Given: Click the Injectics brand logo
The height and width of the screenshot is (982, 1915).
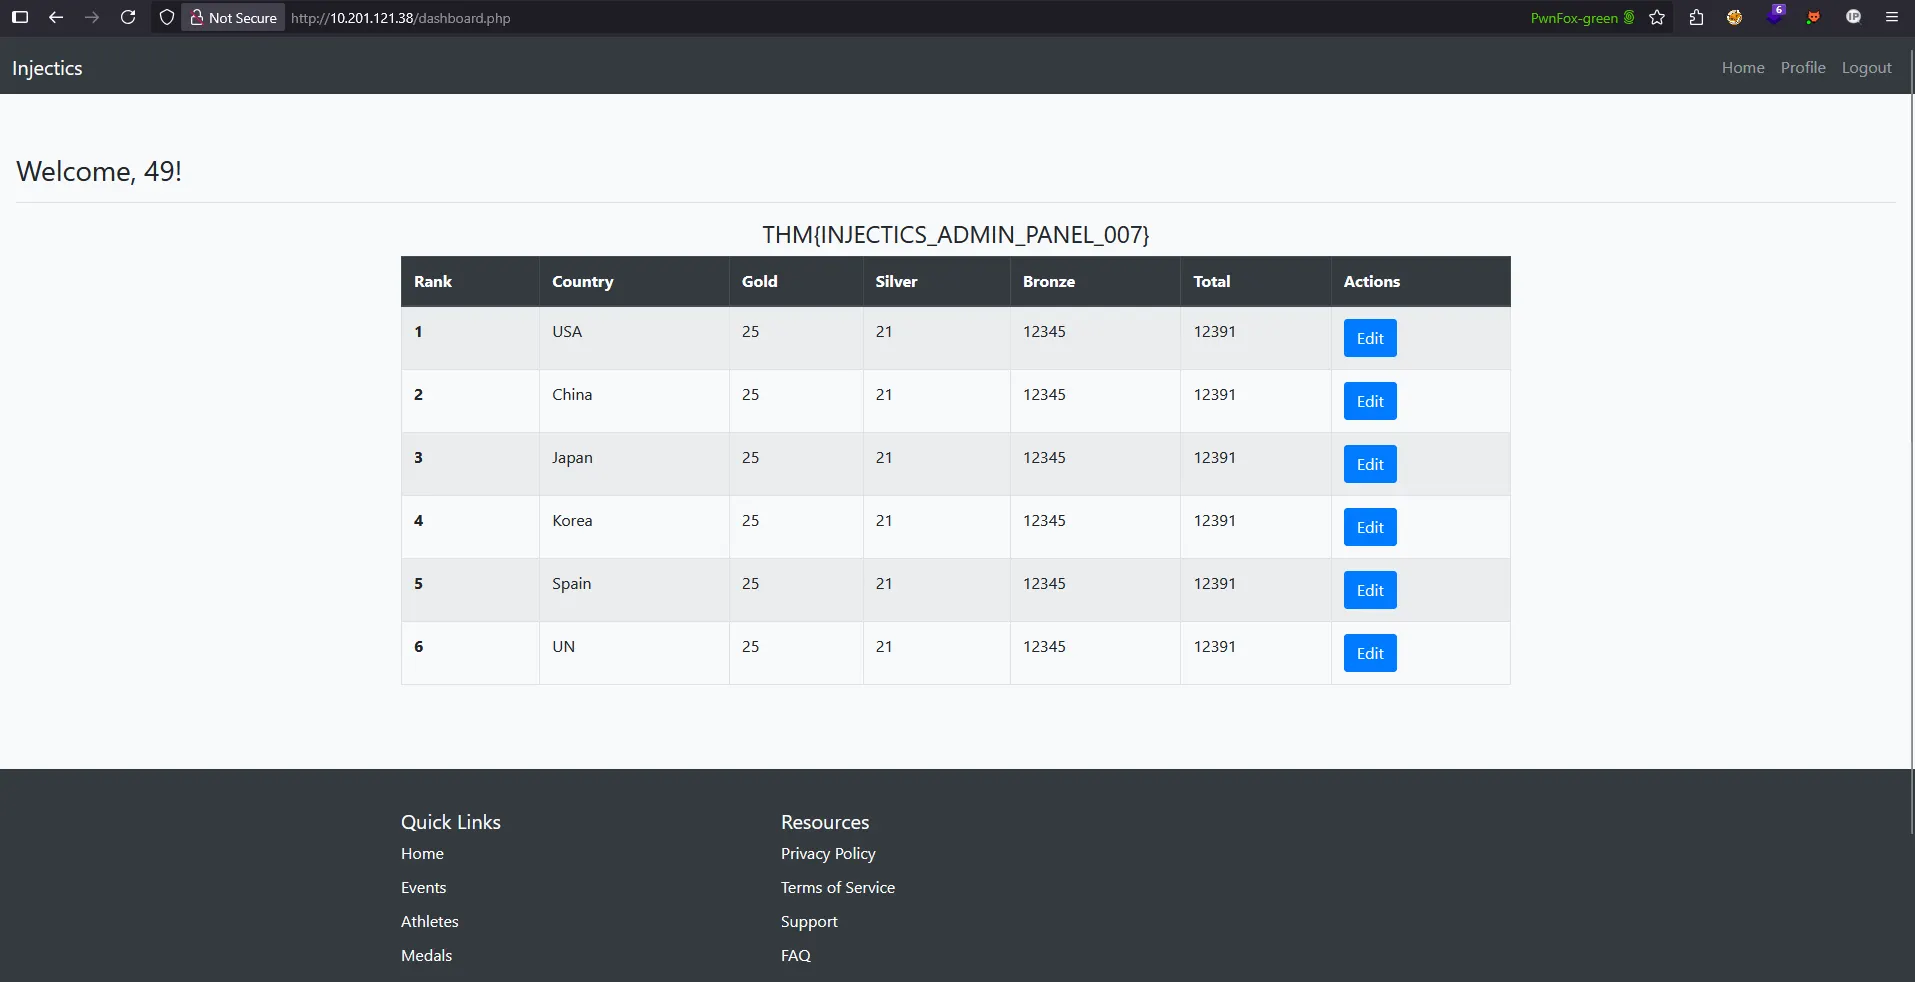Looking at the screenshot, I should [46, 67].
